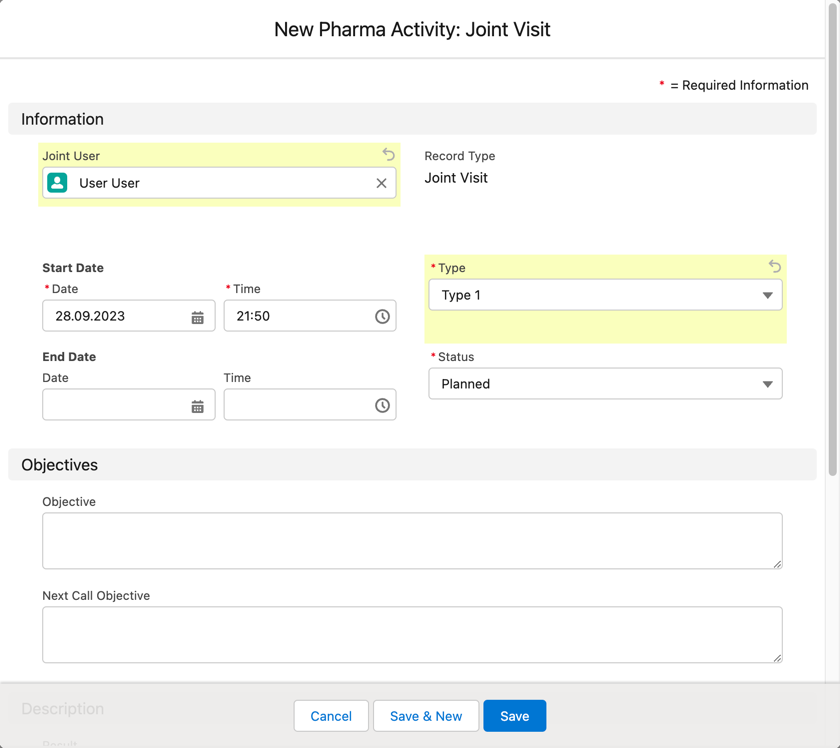This screenshot has width=840, height=748.
Task: Click into the Objective text area
Action: click(x=411, y=541)
